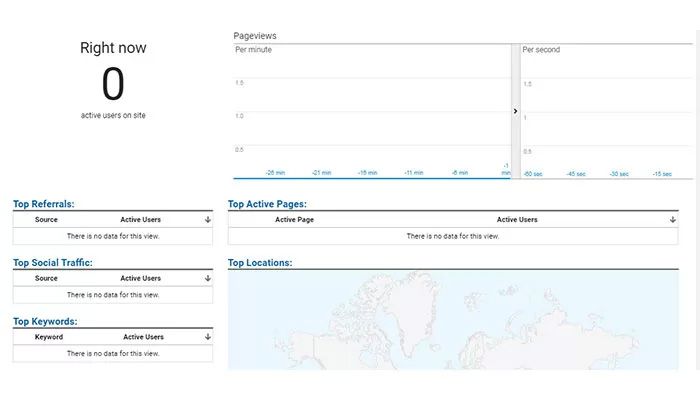This screenshot has width=700, height=400.
Task: Click the sort arrow in Top Keywords table
Action: (x=207, y=337)
